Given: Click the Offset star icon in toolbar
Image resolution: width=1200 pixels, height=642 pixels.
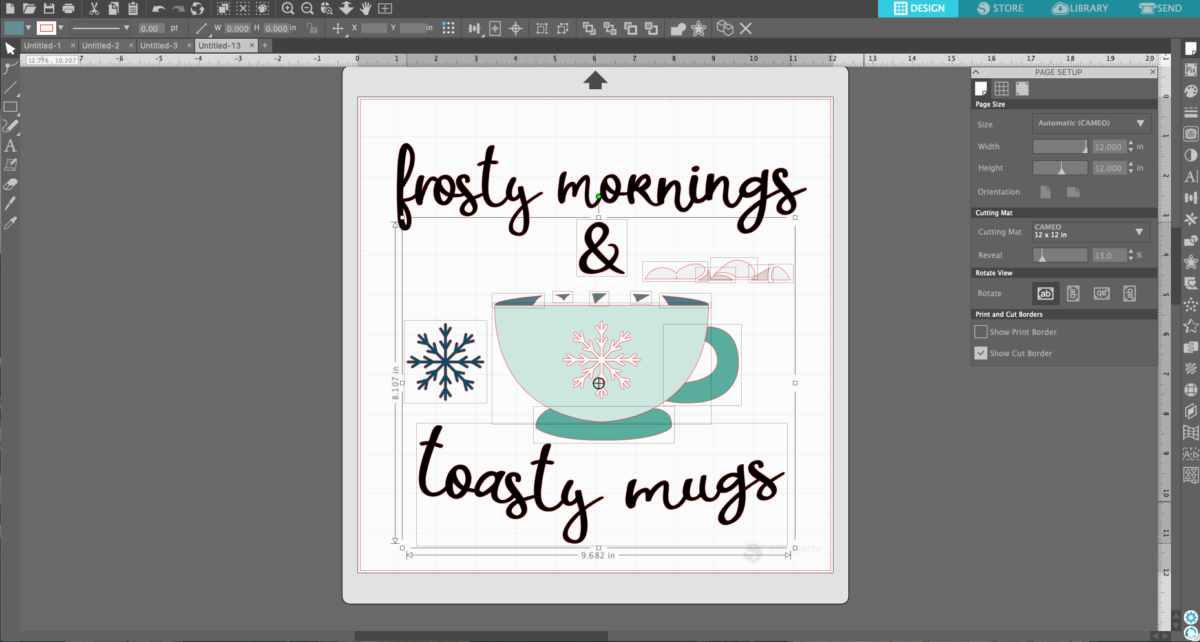Looking at the screenshot, I should (x=698, y=28).
